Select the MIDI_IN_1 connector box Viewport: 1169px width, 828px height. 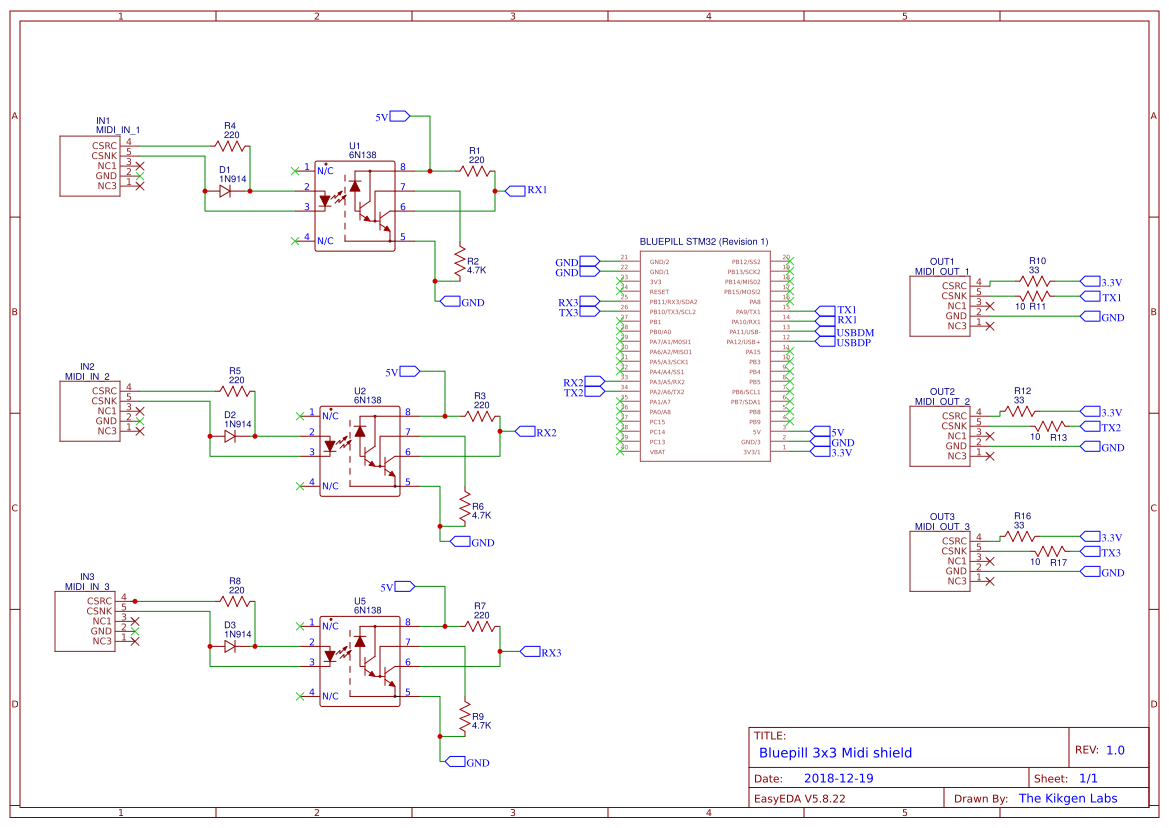(89, 166)
